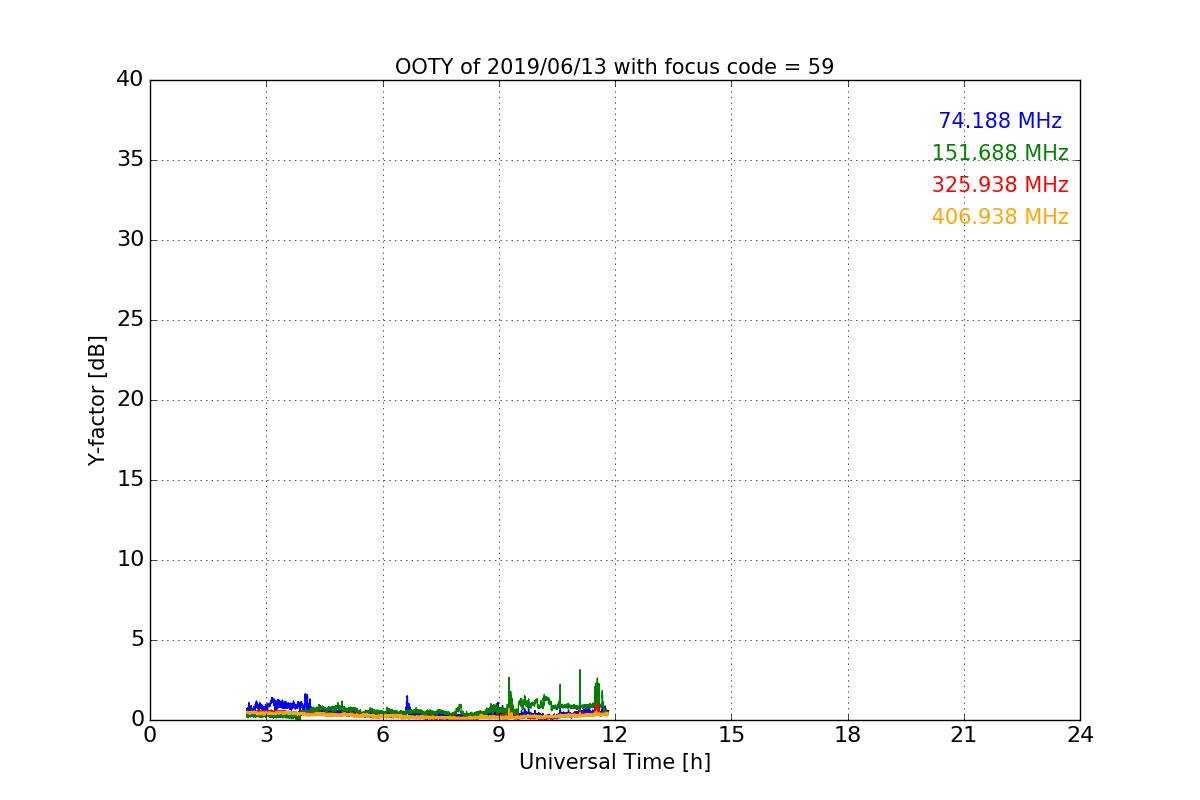Viewport: 1200px width, 800px height.
Task: Click the x-axis tick value 12
Action: pos(615,735)
